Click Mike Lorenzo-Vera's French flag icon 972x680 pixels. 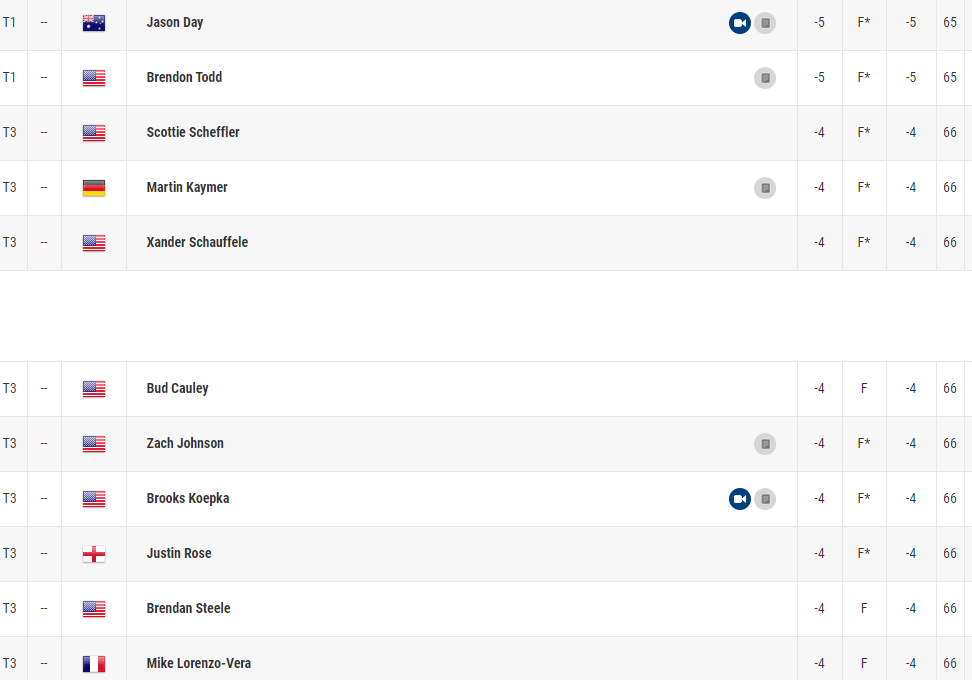click(x=94, y=664)
